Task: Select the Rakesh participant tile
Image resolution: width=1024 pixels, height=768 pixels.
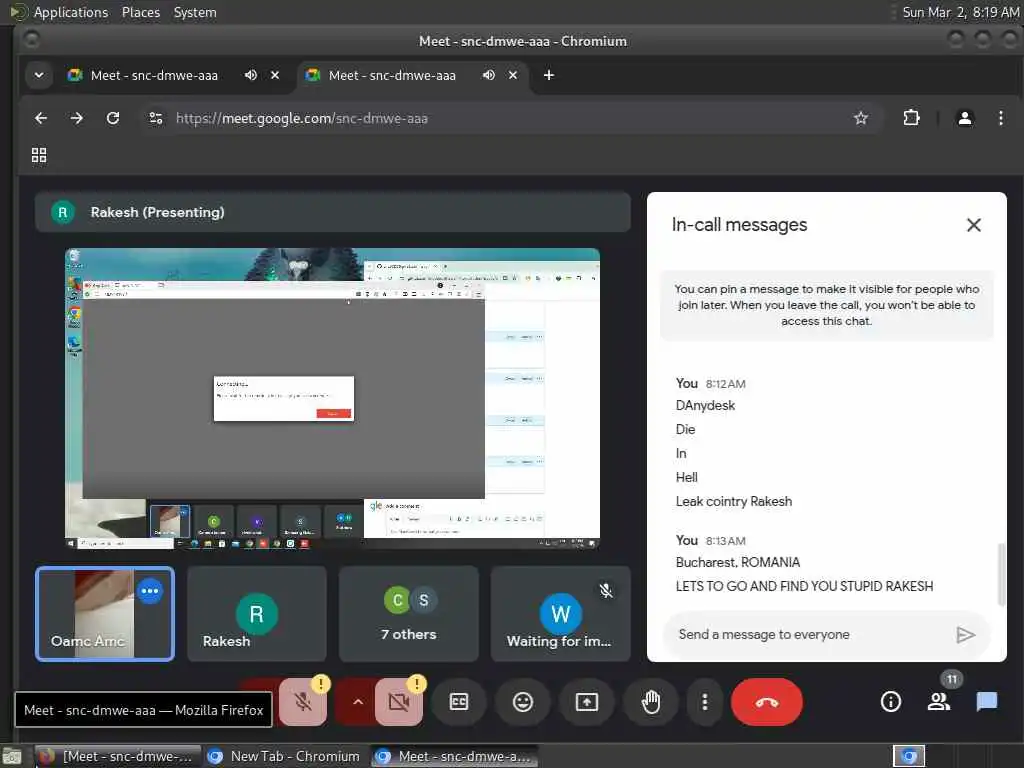Action: (257, 614)
